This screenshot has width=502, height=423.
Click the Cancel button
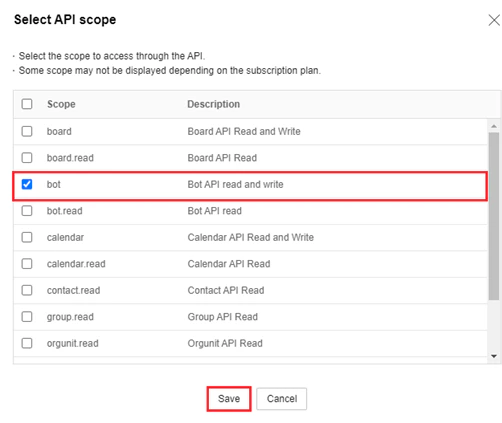282,399
